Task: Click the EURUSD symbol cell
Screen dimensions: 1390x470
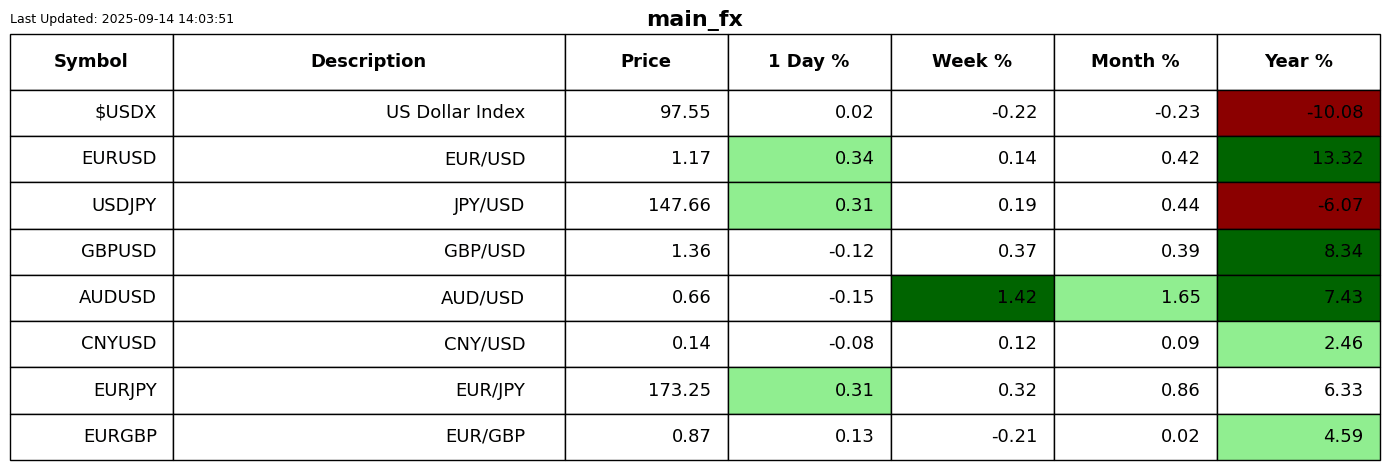Action: pyautogui.click(x=91, y=159)
